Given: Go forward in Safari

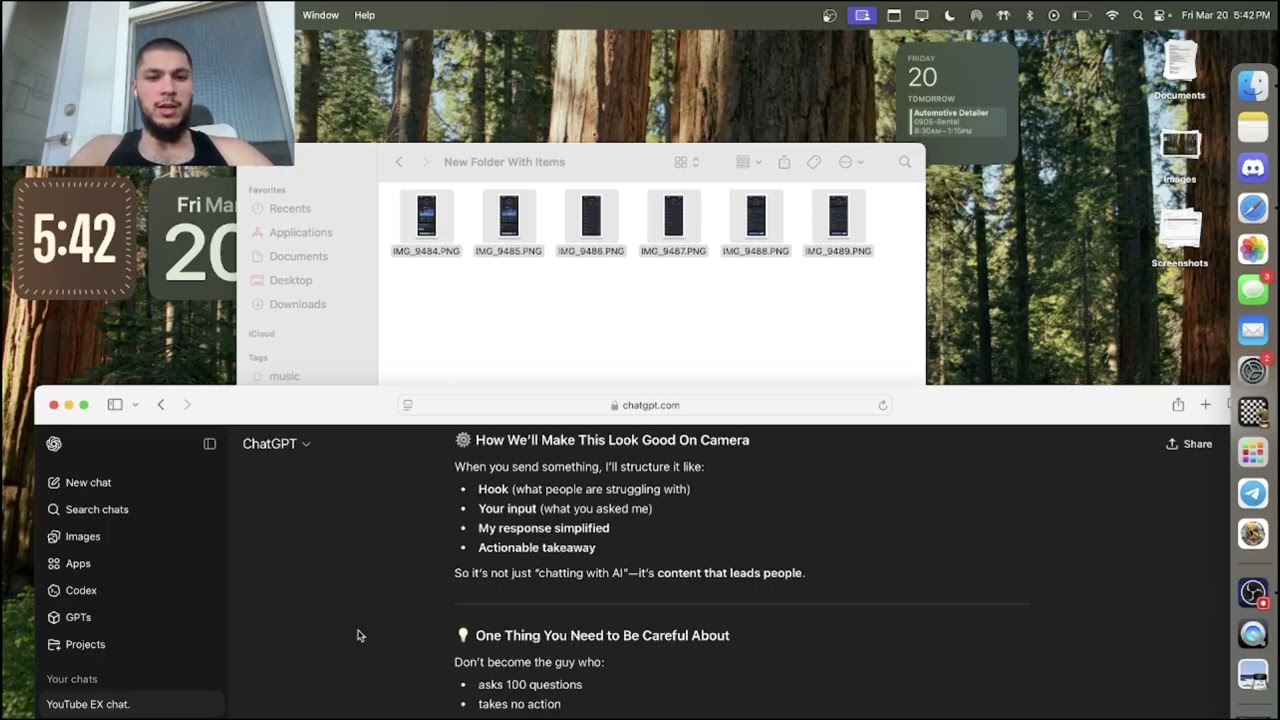Looking at the screenshot, I should (x=187, y=405).
